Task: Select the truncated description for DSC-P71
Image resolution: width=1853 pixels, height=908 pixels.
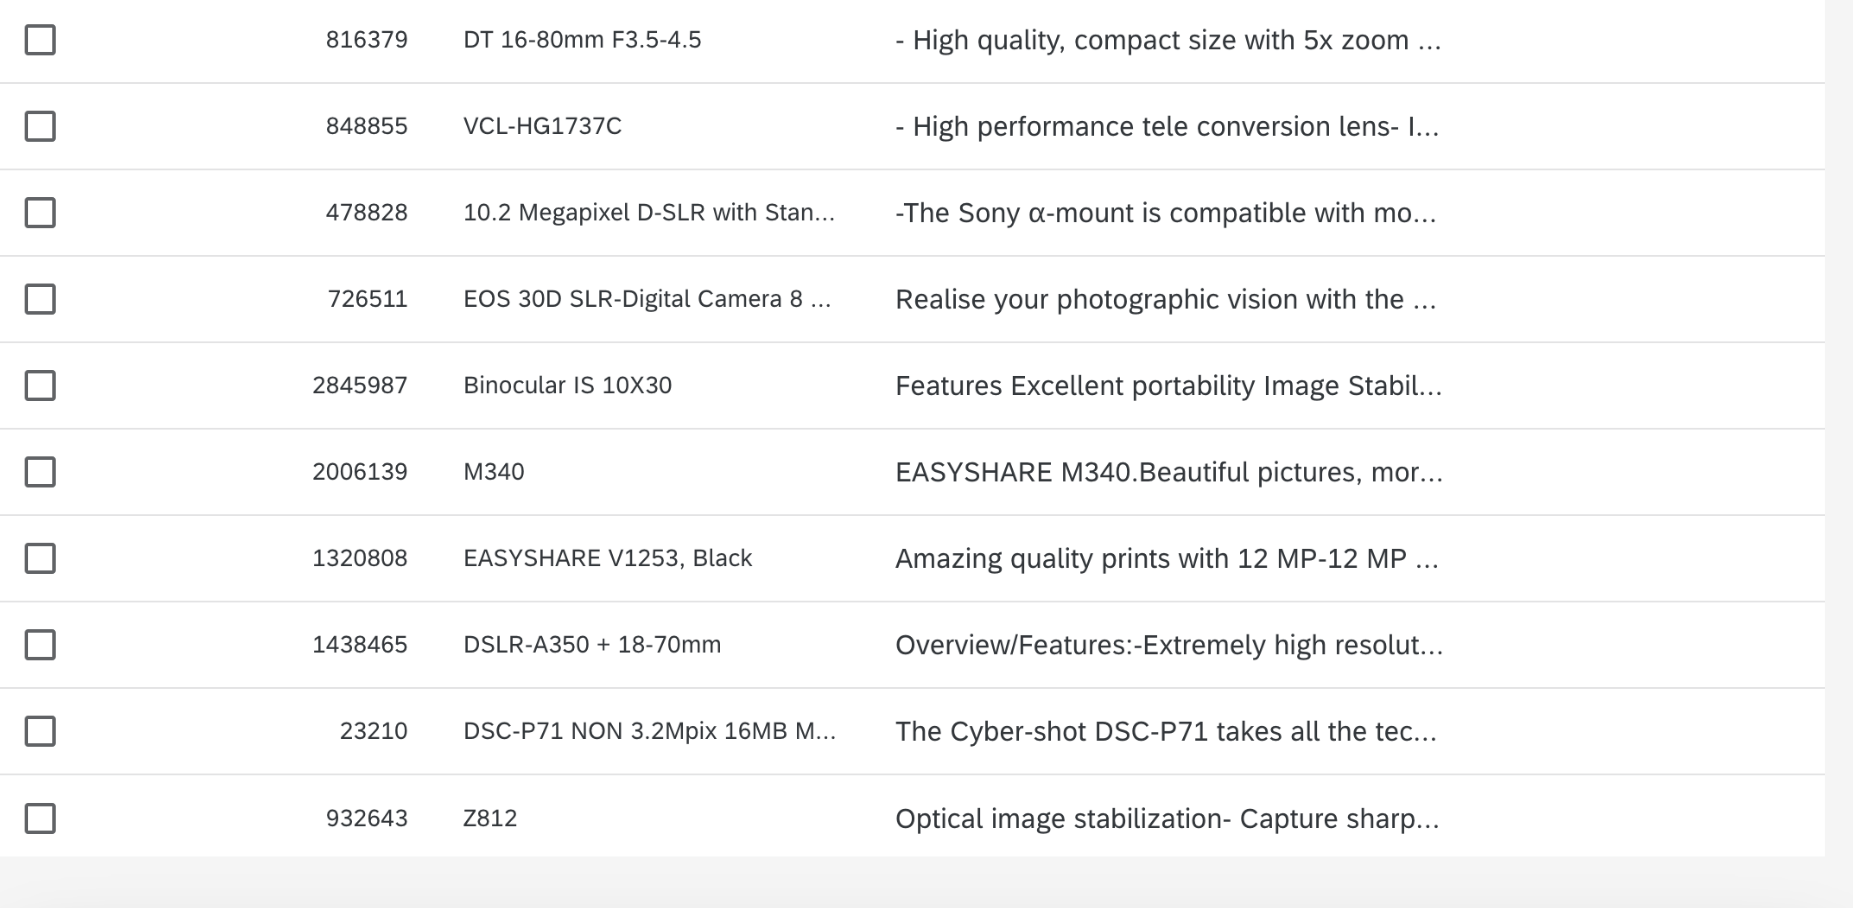Action: [1167, 731]
